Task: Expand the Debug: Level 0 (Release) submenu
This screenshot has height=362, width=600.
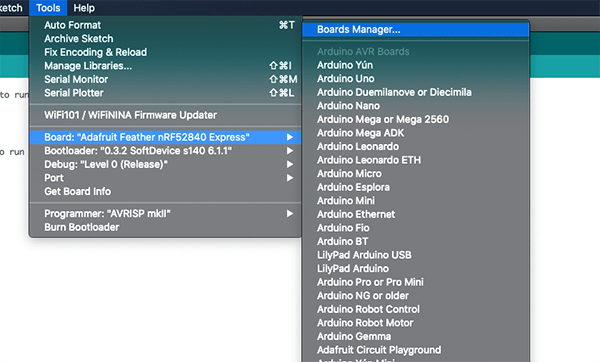Action: point(165,165)
